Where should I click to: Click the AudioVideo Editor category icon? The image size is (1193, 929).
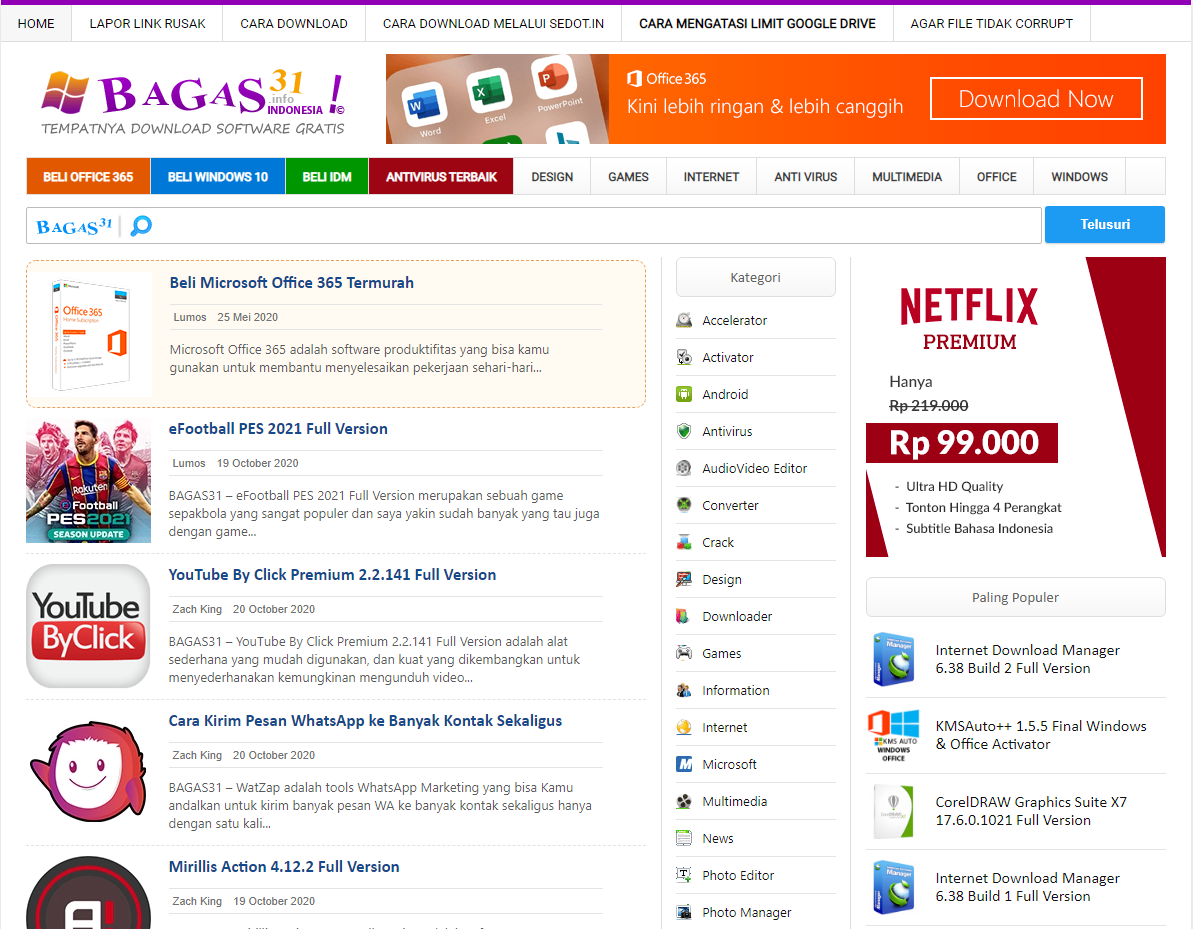pyautogui.click(x=684, y=469)
